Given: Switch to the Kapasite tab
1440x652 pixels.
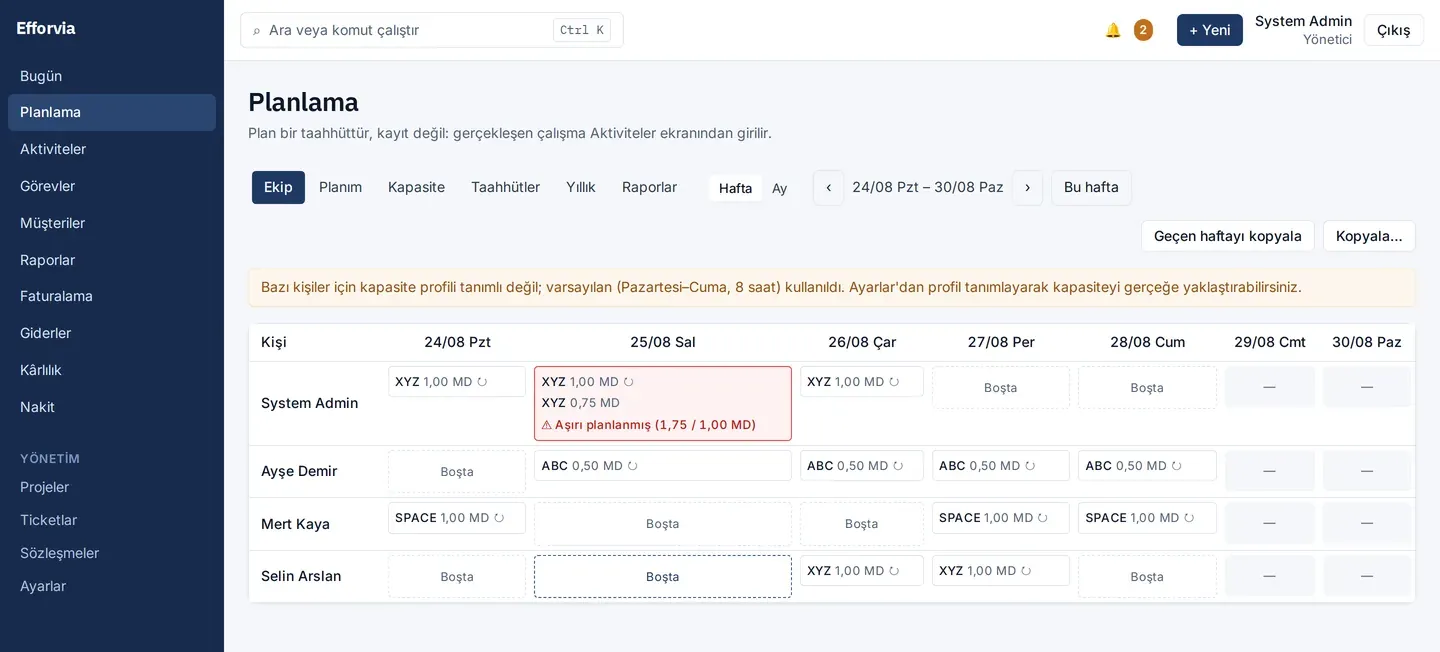Looking at the screenshot, I should 416,188.
